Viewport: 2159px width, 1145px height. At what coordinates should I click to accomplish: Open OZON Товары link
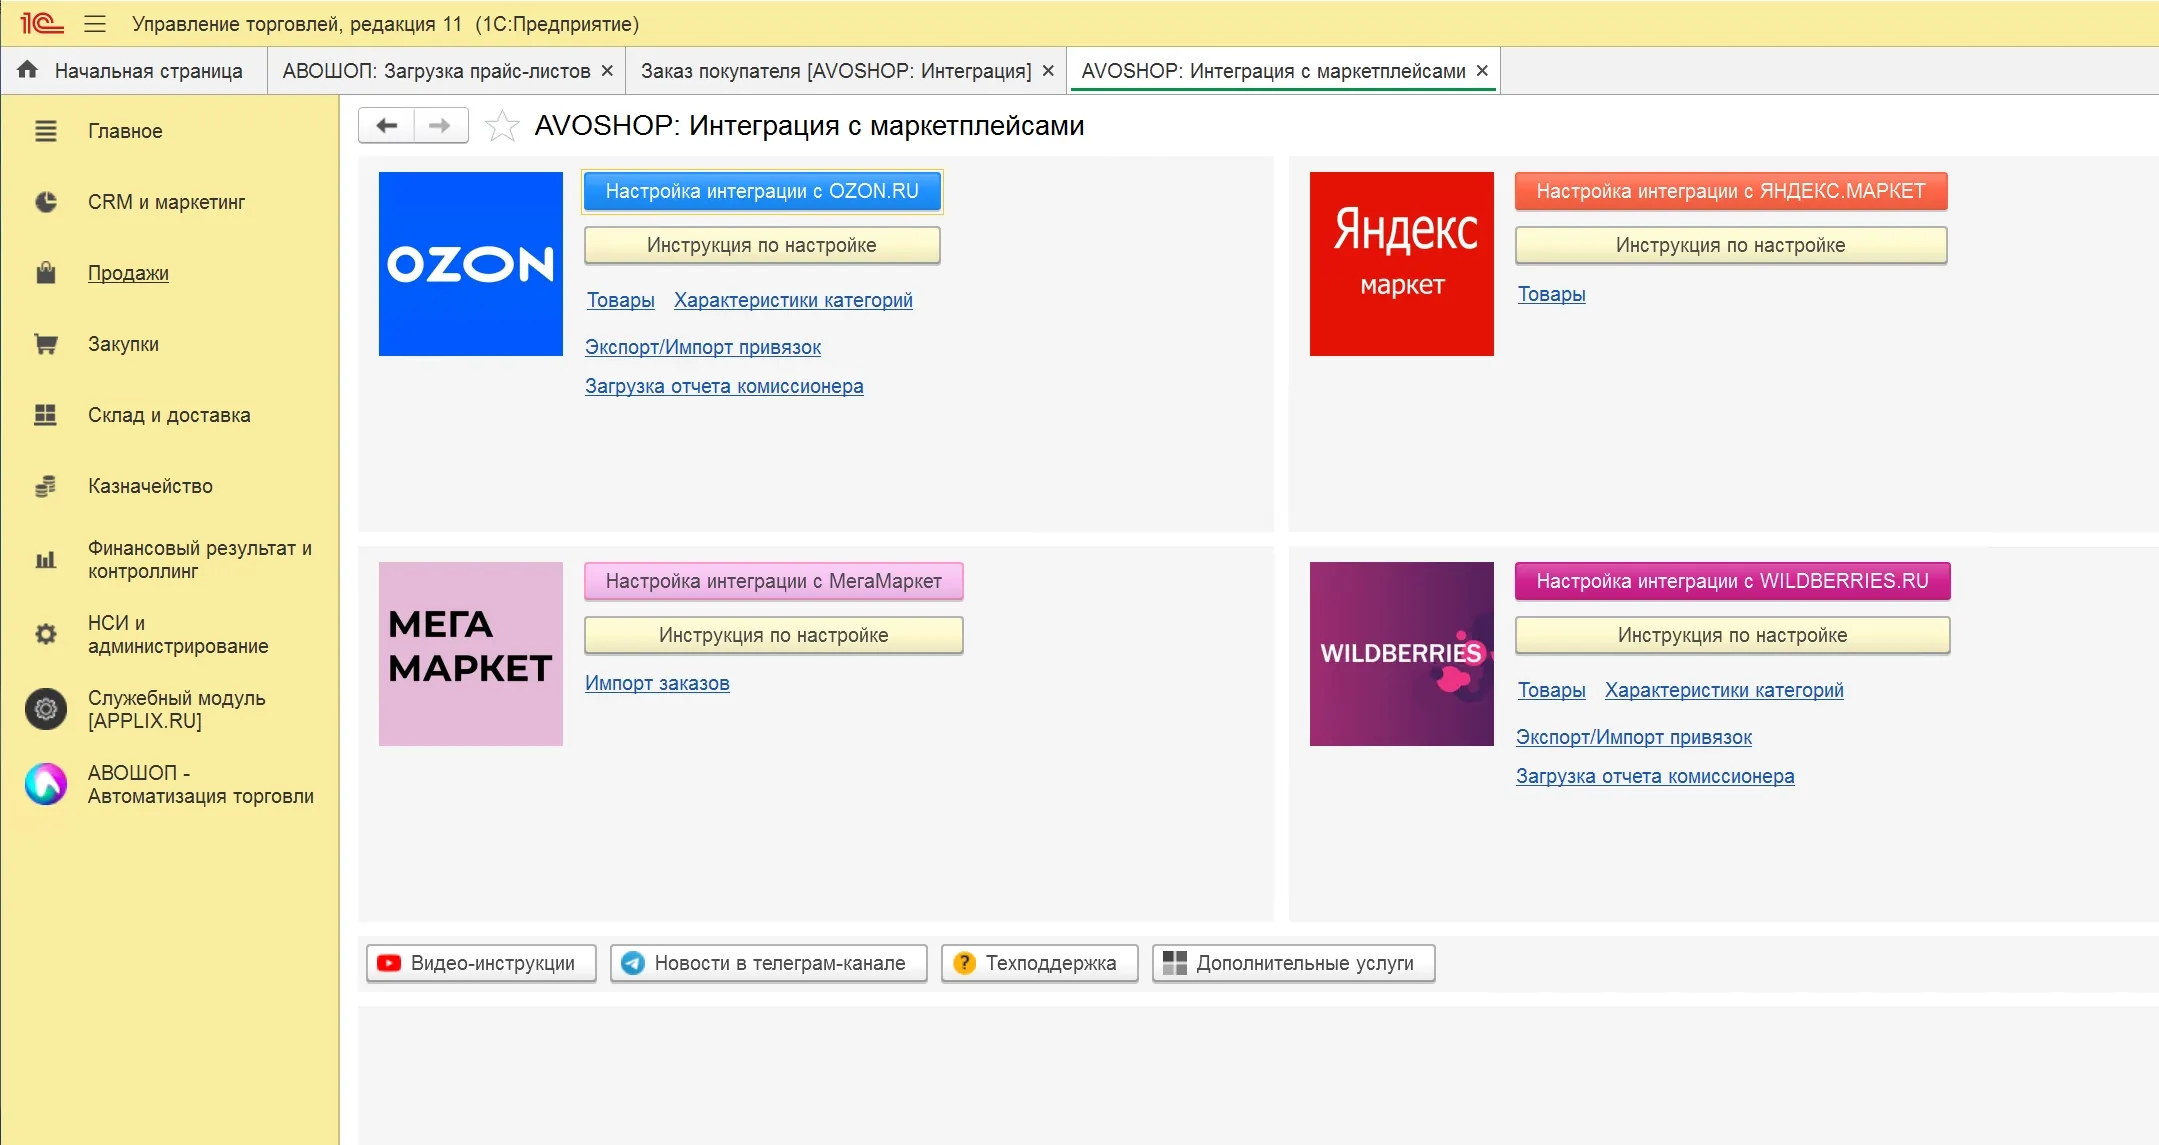pos(621,300)
